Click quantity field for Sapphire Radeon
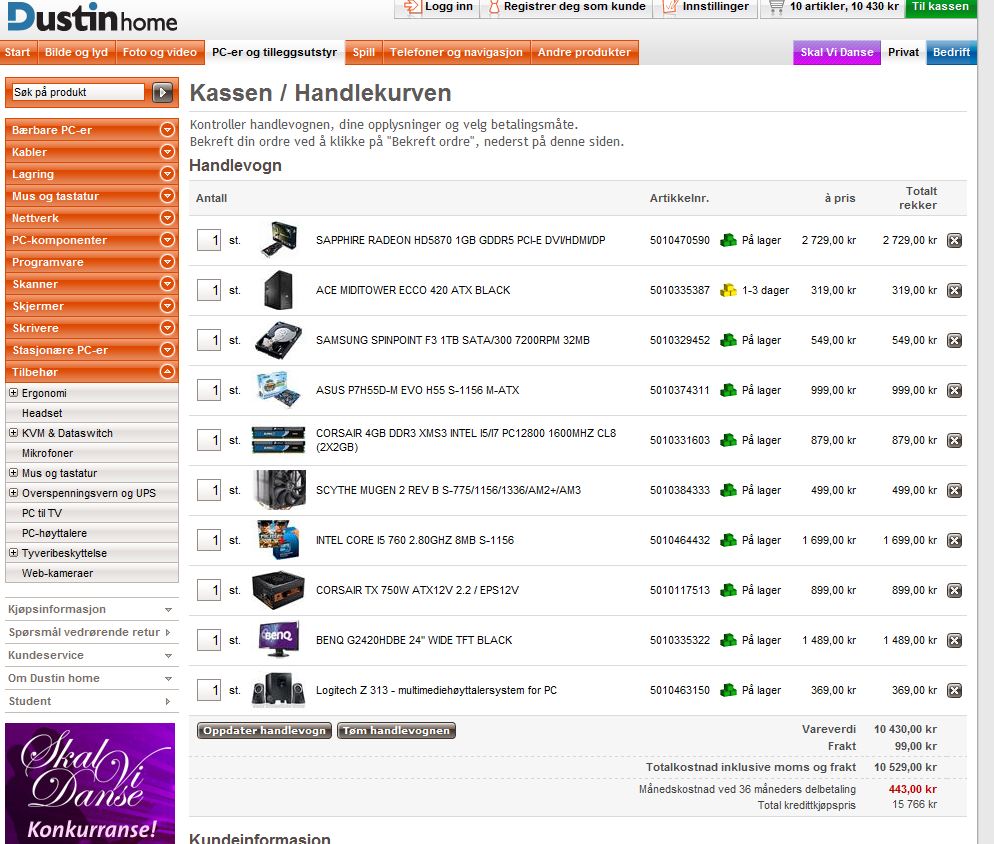Image resolution: width=994 pixels, height=844 pixels. tap(209, 240)
